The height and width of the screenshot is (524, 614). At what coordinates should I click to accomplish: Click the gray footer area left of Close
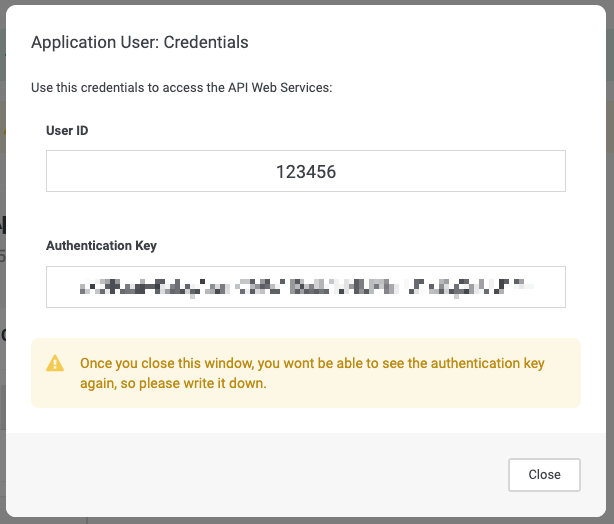250,474
